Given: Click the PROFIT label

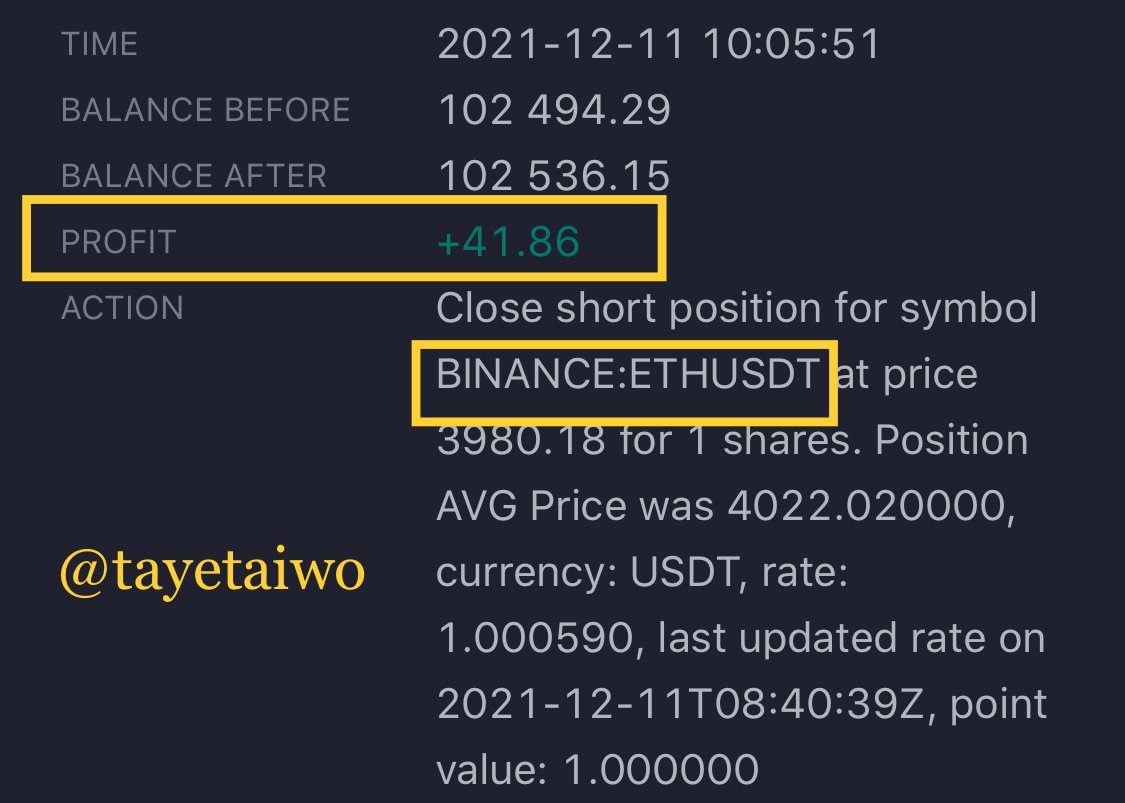Looking at the screenshot, I should pos(119,242).
